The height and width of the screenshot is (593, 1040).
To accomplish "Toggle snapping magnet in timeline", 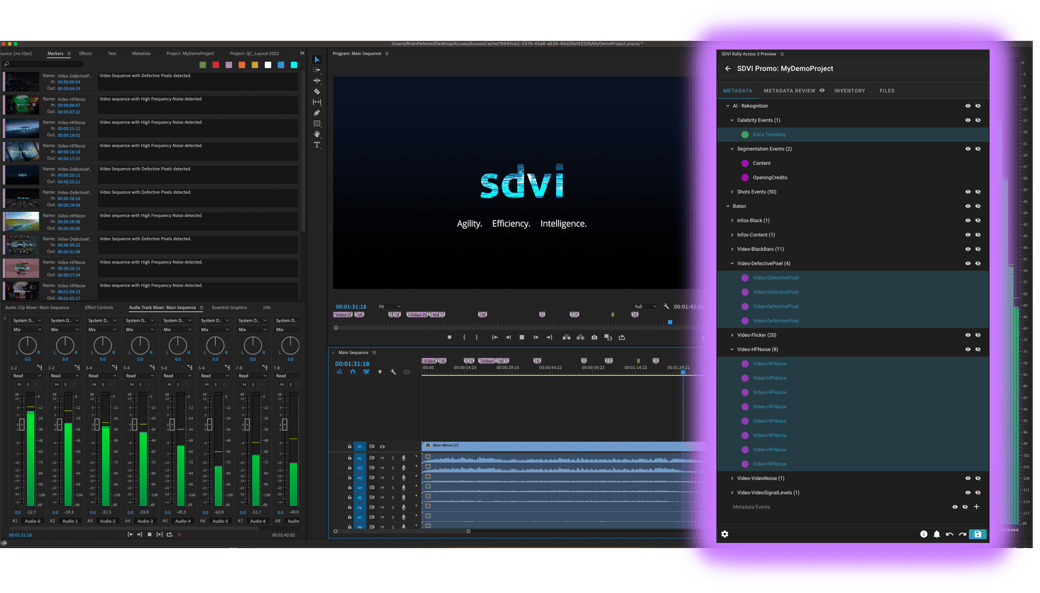I will pos(353,372).
